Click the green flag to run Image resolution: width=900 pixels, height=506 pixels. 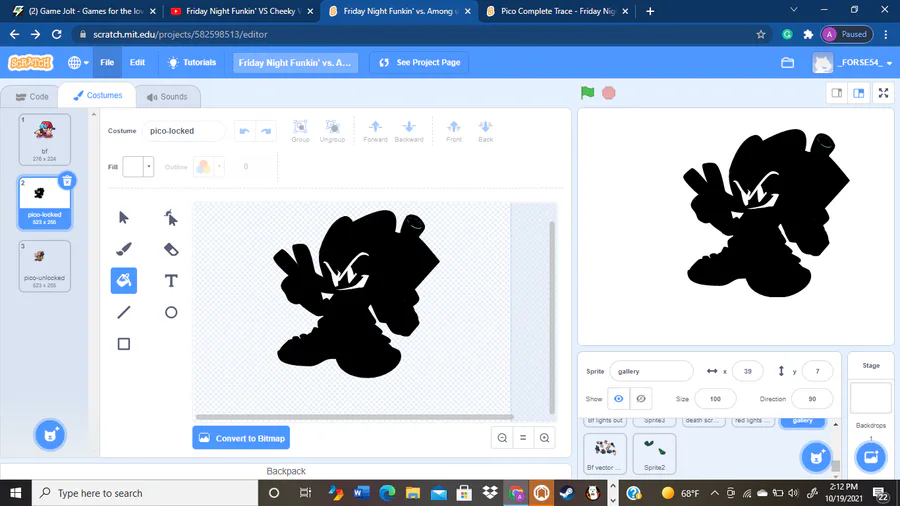coord(587,93)
